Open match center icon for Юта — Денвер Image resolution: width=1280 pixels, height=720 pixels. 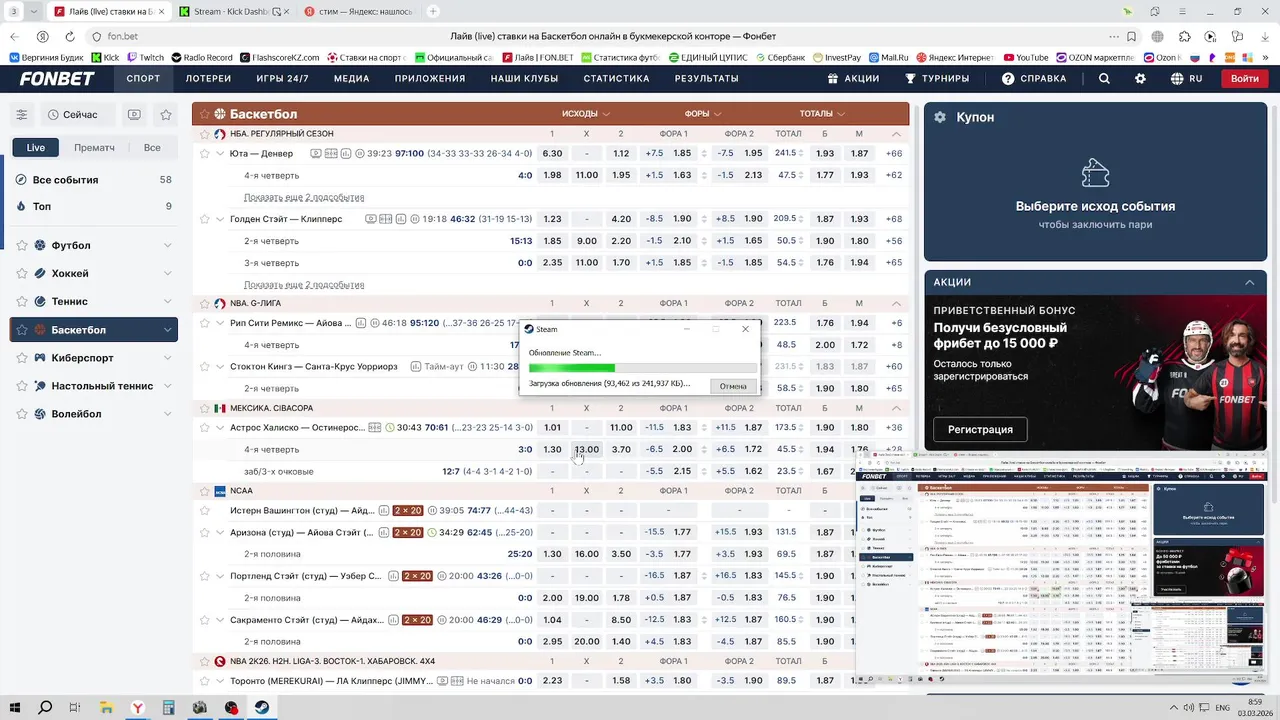pyautogui.click(x=331, y=154)
